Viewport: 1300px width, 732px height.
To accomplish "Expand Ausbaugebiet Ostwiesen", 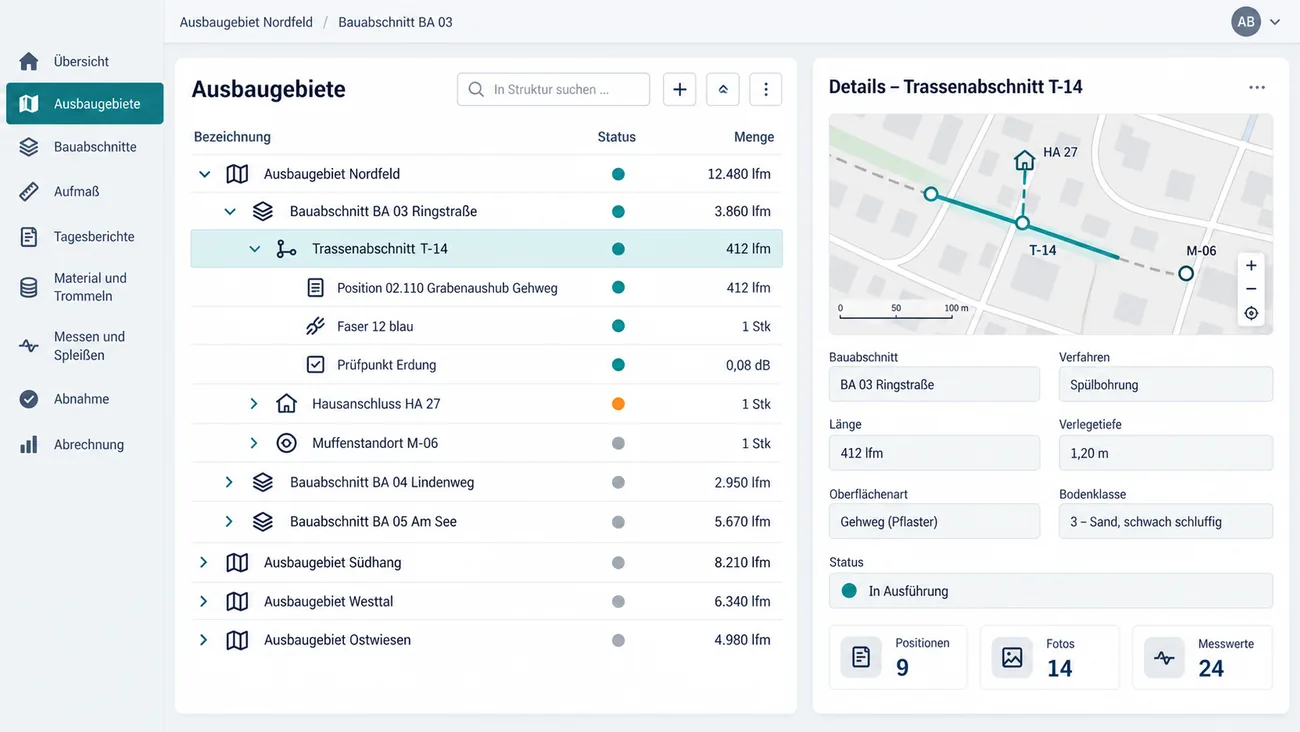I will (203, 640).
